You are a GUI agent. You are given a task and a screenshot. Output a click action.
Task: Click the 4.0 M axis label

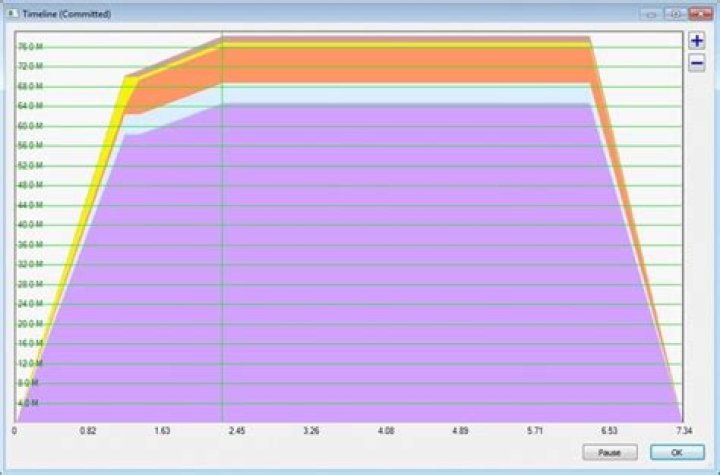28,403
